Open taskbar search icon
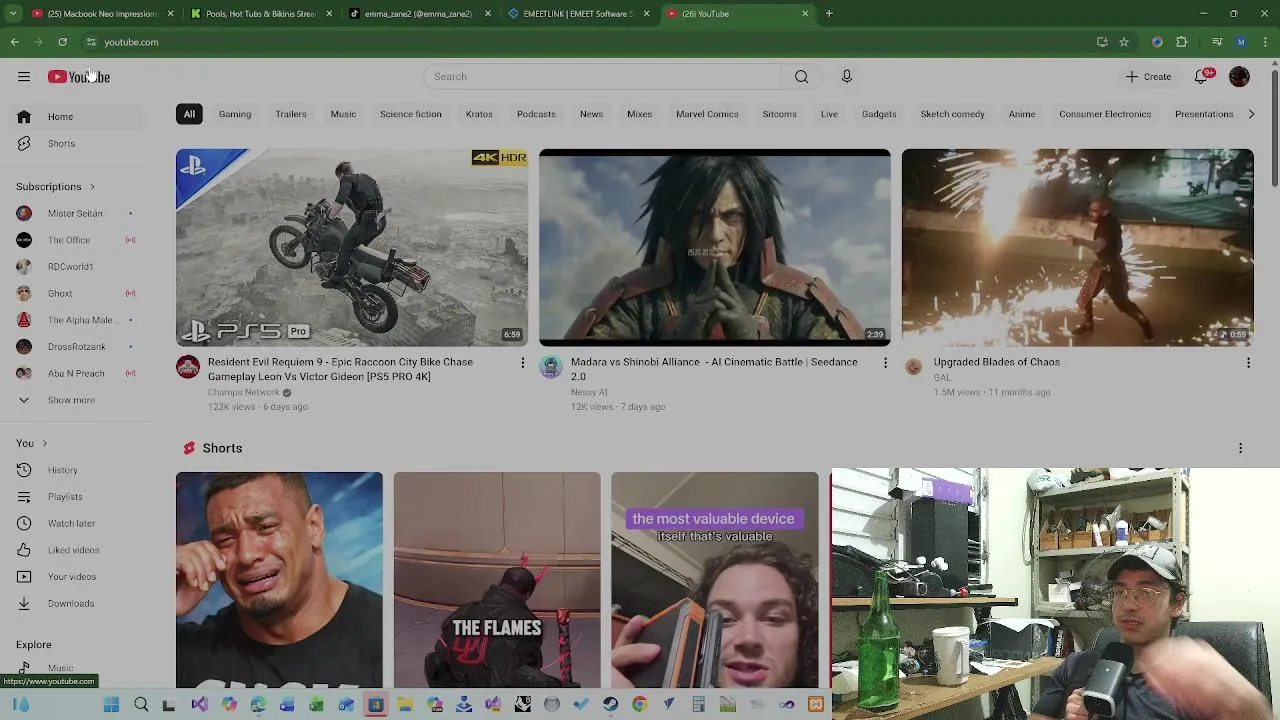This screenshot has height=720, width=1280. pyautogui.click(x=141, y=705)
